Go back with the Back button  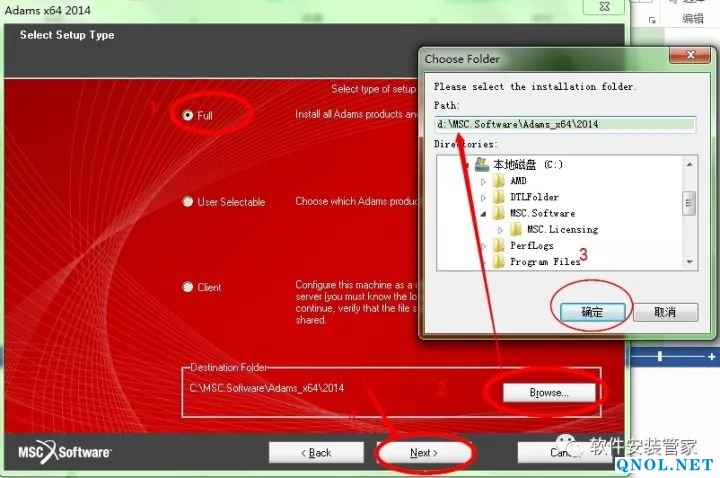pyautogui.click(x=315, y=452)
